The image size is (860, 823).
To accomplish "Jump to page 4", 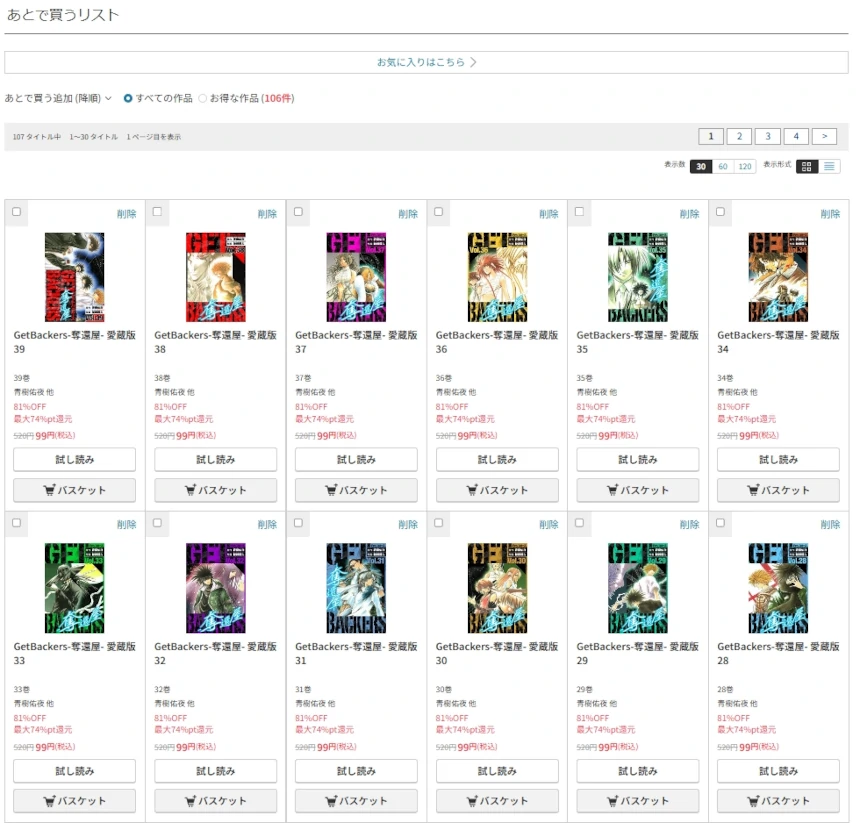I will point(796,137).
